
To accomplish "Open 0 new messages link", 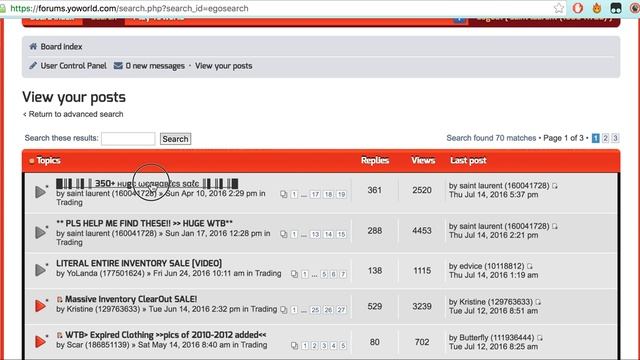I will 155,65.
